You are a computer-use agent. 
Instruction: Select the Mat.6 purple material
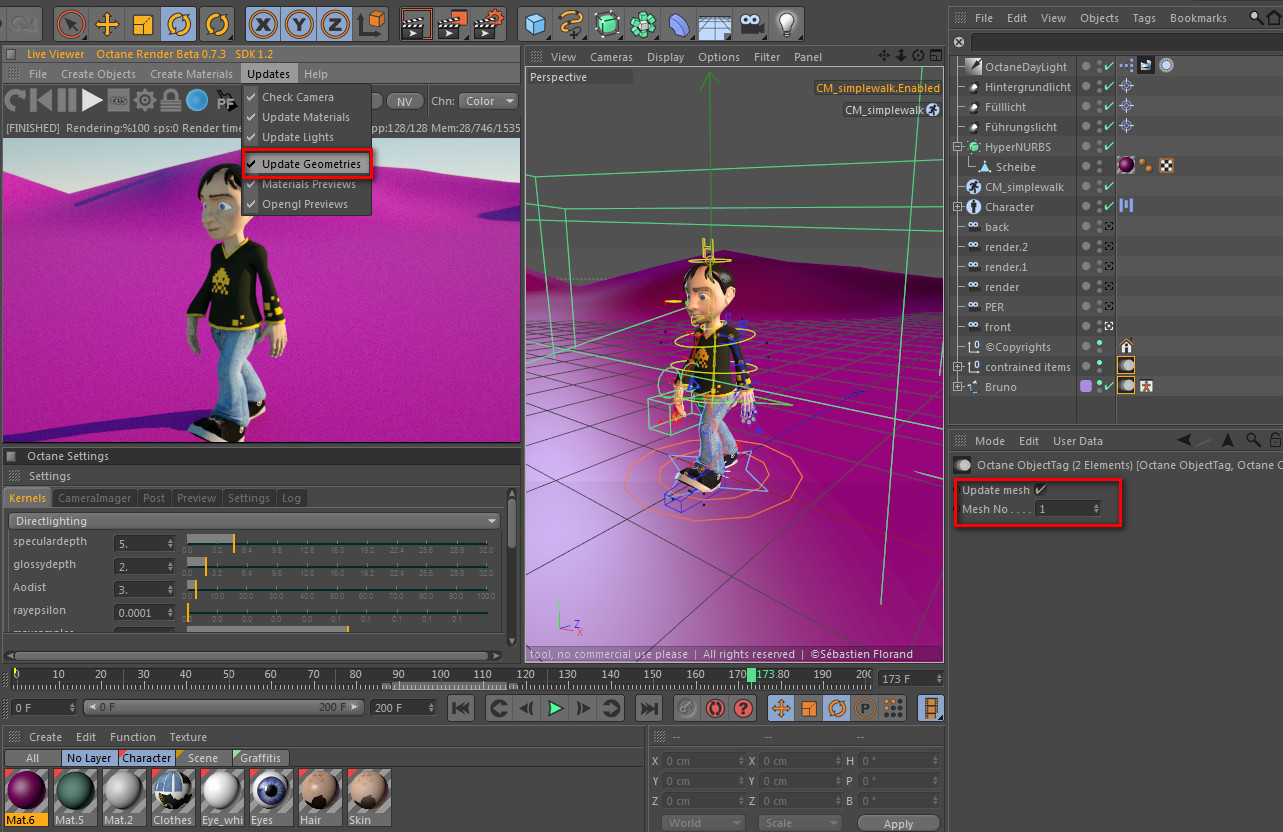[26, 798]
